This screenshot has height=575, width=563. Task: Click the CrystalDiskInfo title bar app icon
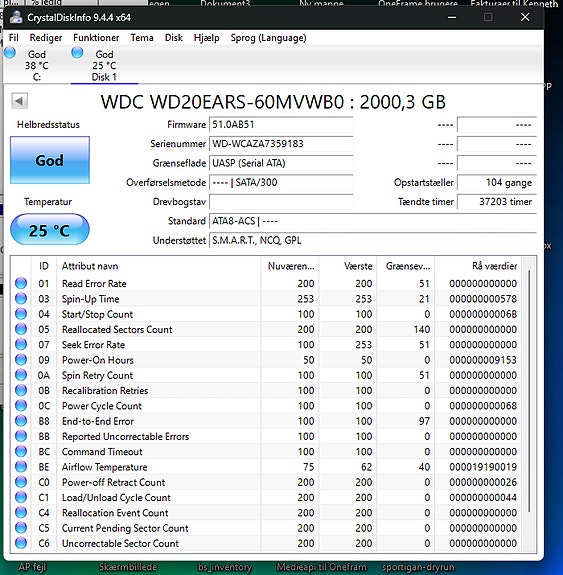[x=16, y=17]
